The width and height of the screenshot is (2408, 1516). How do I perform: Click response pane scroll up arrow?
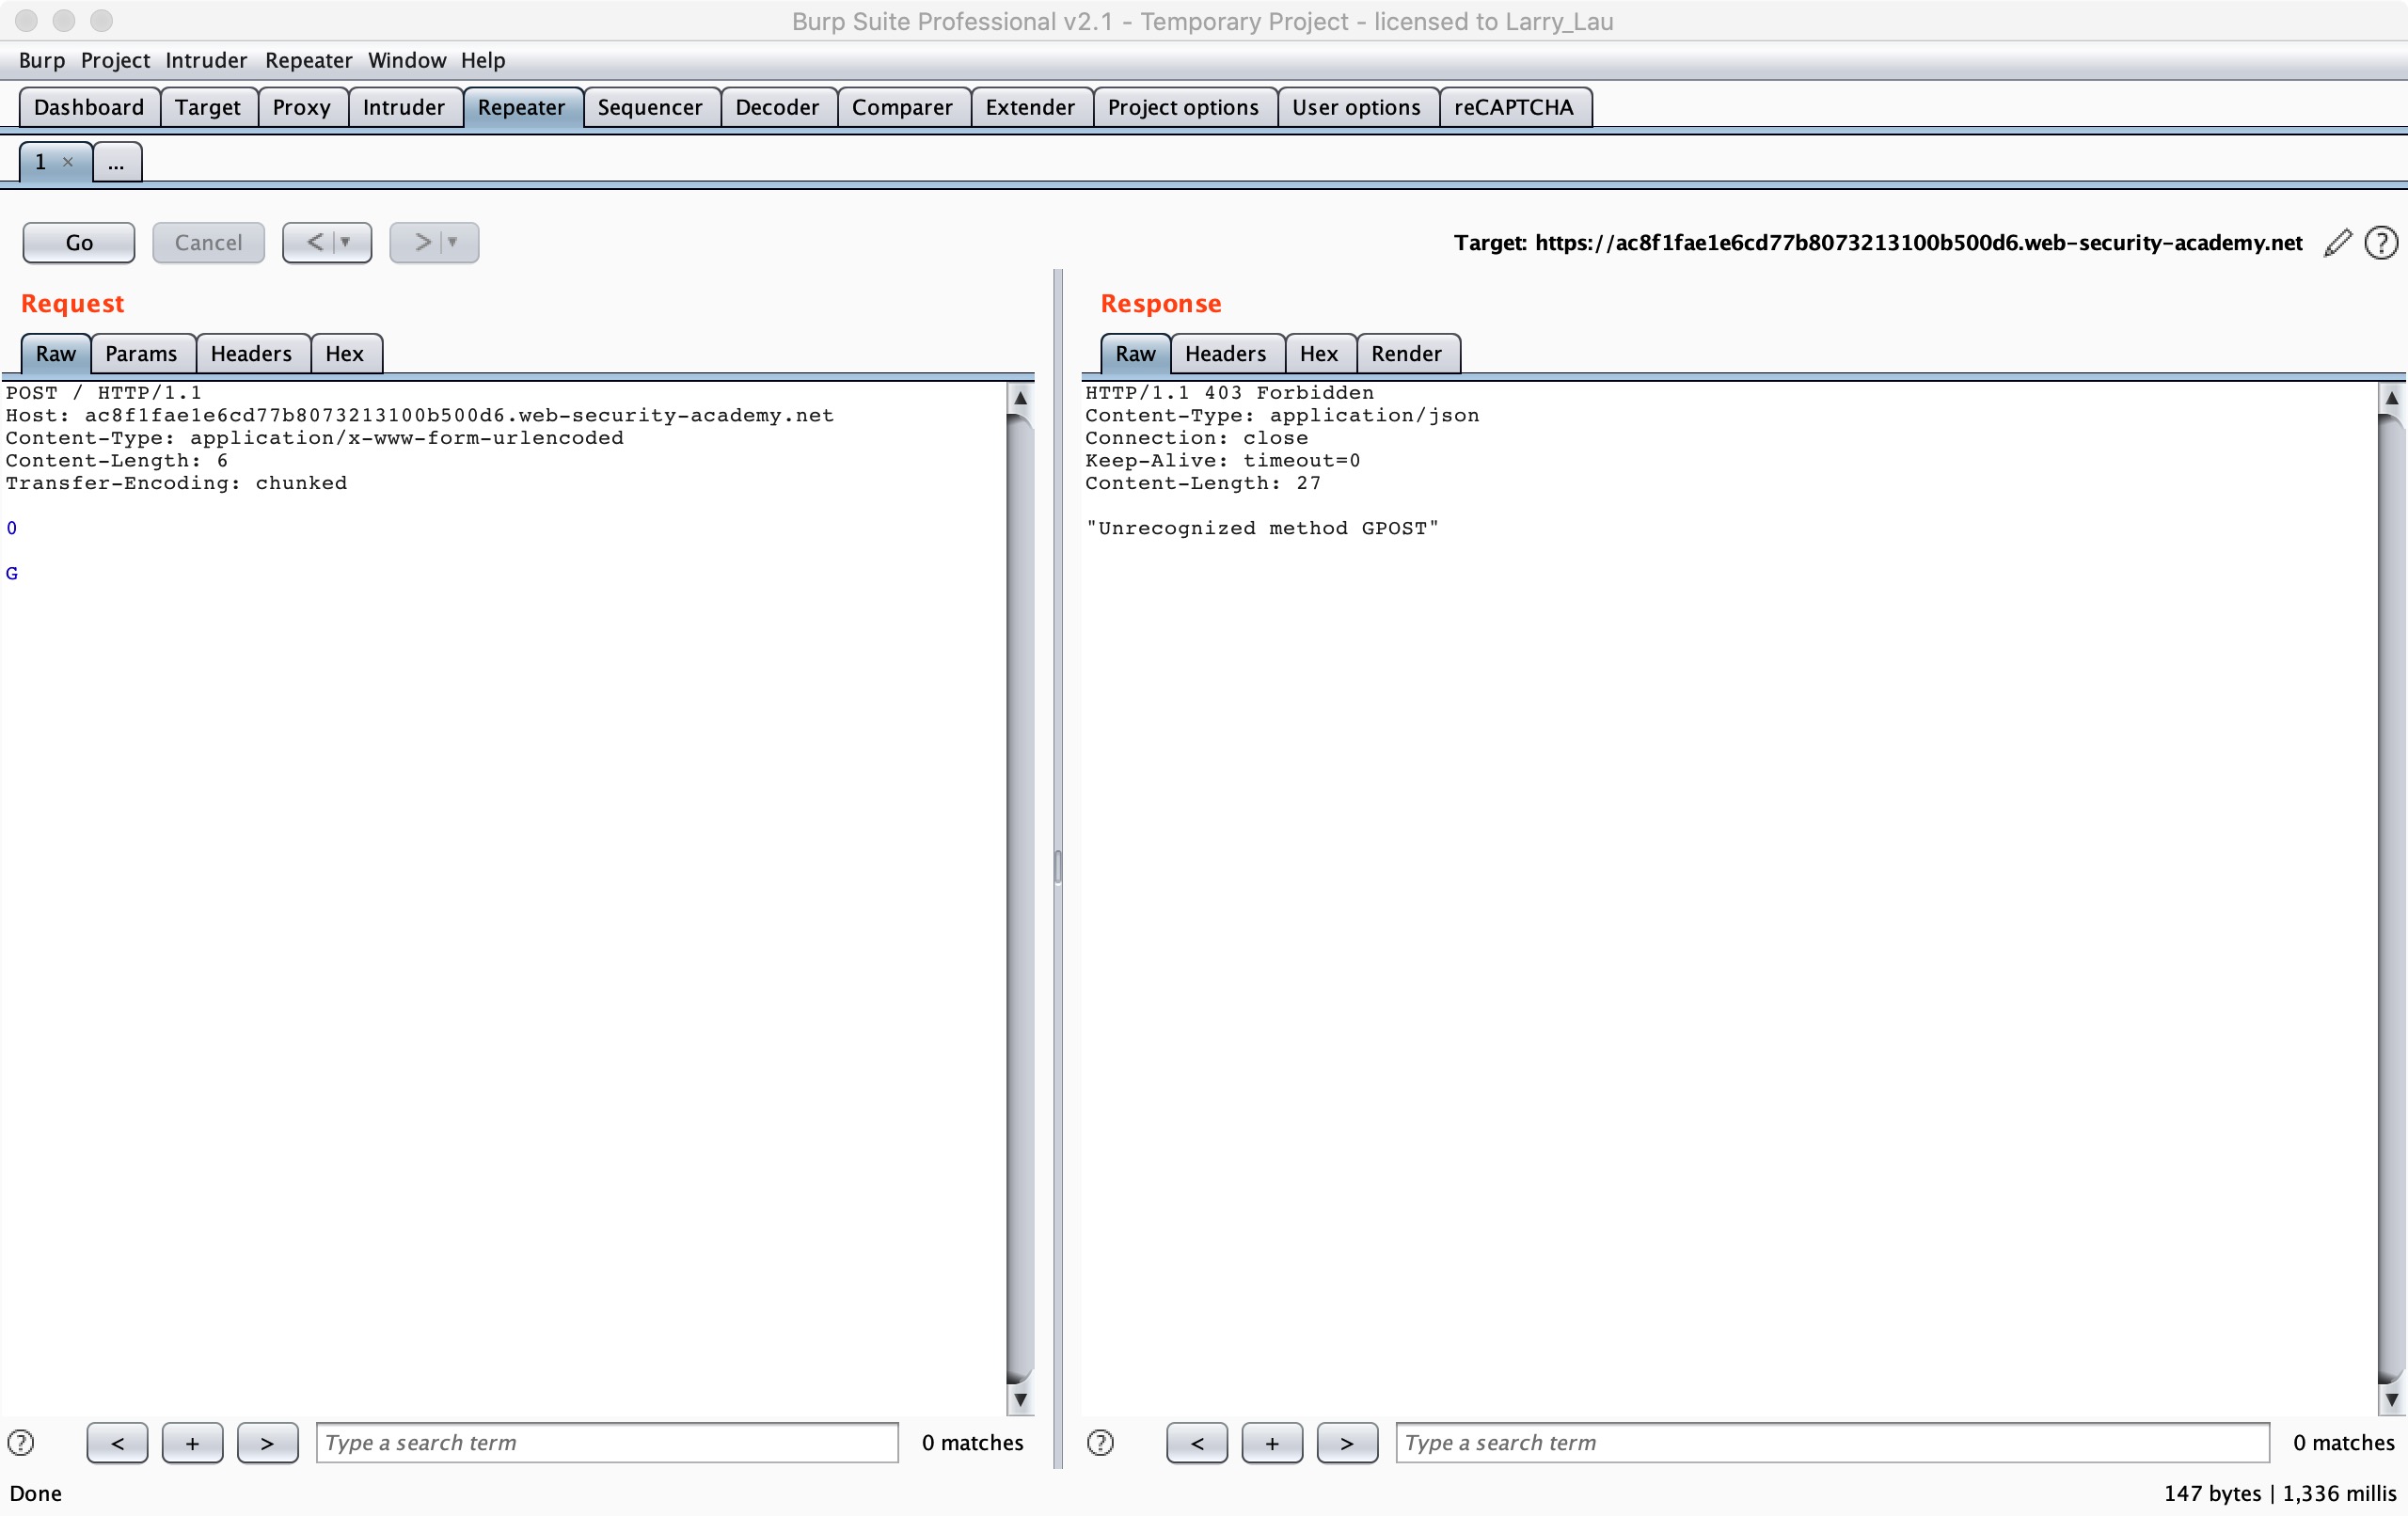[x=2391, y=397]
